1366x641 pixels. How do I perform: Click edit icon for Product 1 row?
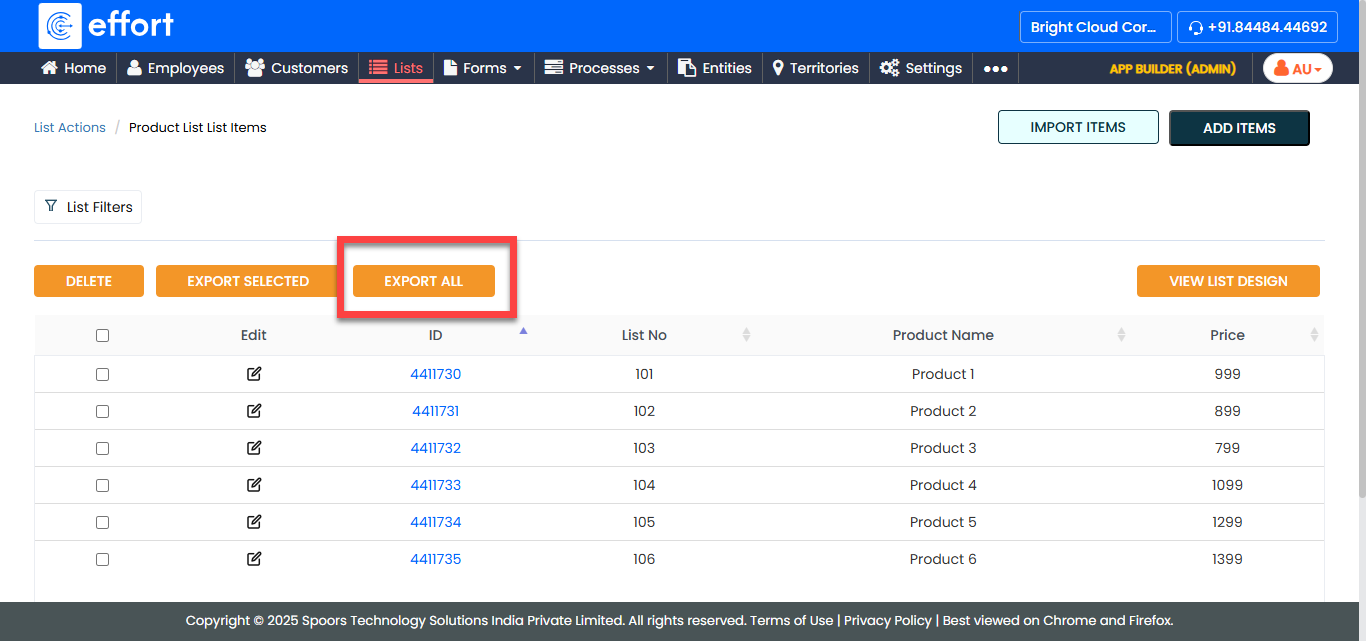[x=254, y=374]
